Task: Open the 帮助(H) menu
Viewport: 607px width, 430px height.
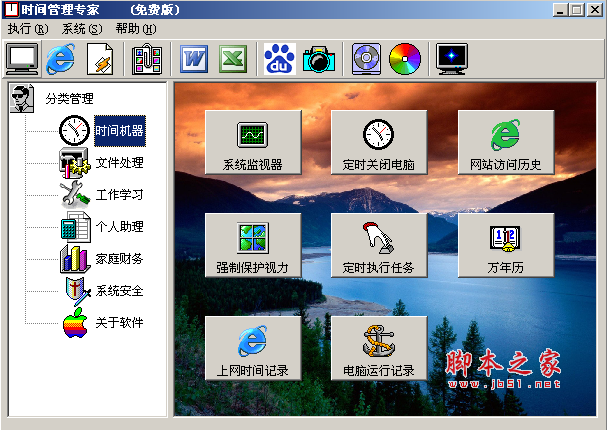Action: 136,29
